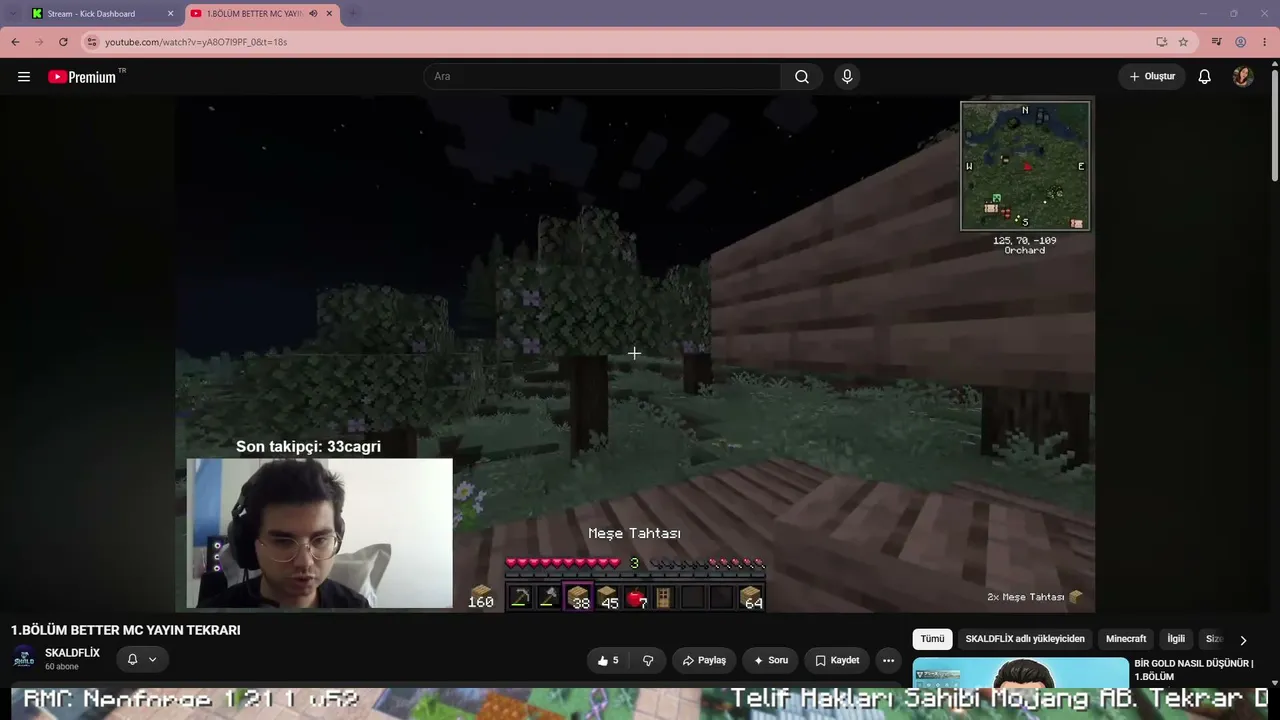Go forward with browser forward arrow
This screenshot has width=1280, height=720.
pyautogui.click(x=39, y=42)
